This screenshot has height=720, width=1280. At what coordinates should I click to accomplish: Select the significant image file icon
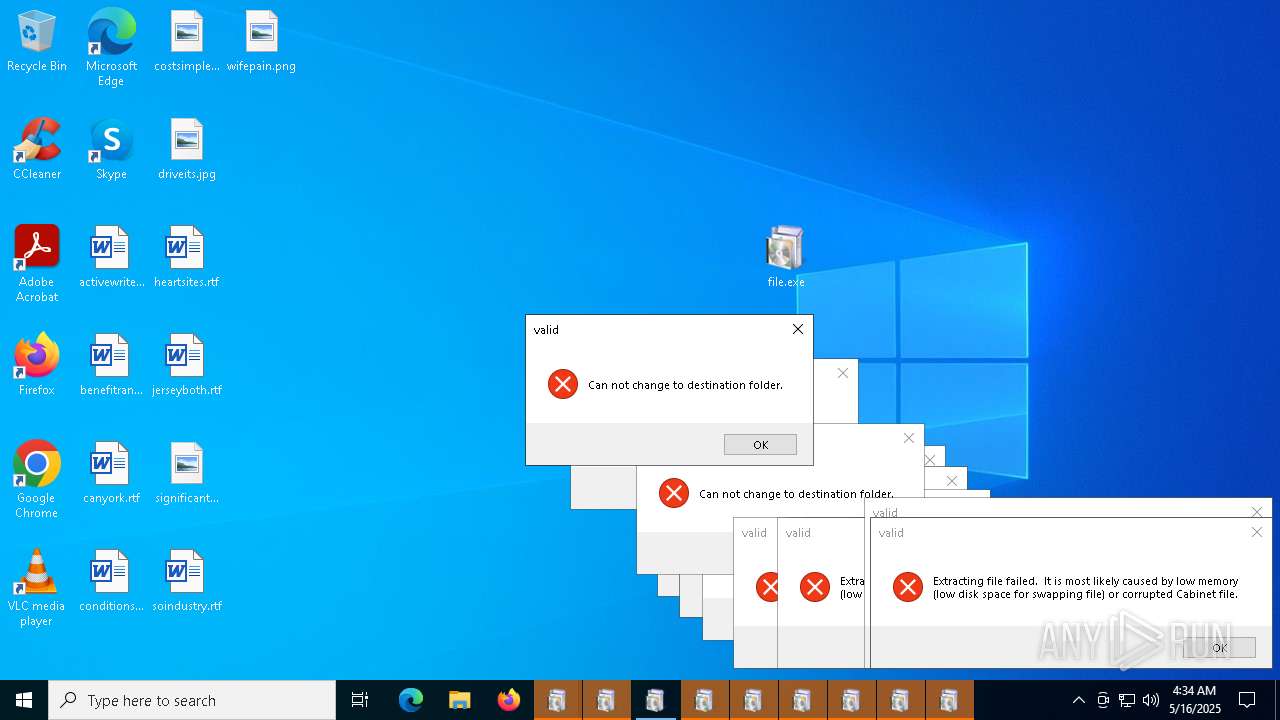[187, 474]
